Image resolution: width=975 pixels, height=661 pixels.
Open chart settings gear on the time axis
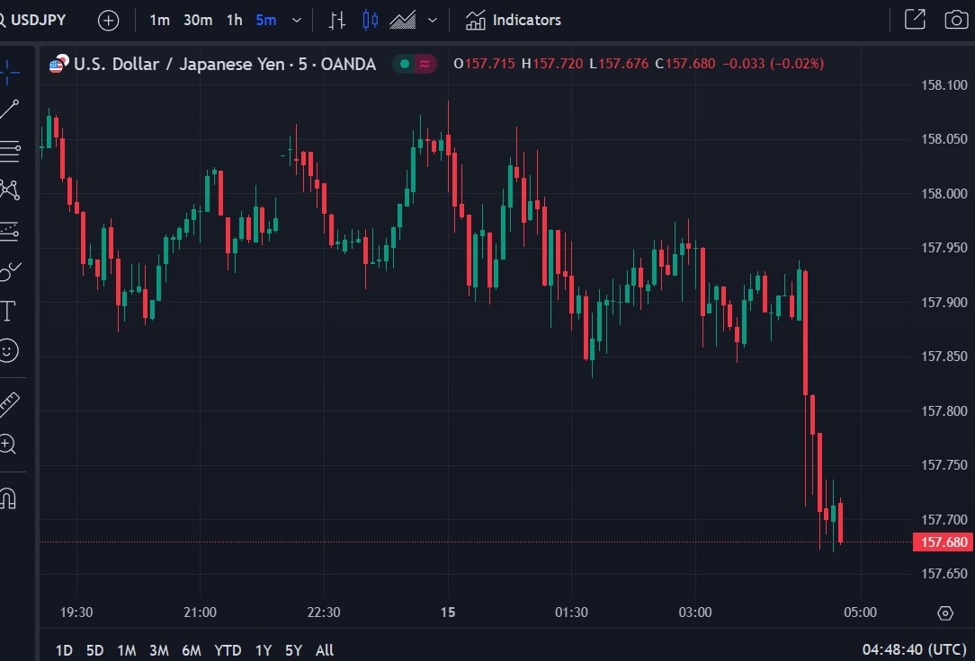(x=945, y=613)
